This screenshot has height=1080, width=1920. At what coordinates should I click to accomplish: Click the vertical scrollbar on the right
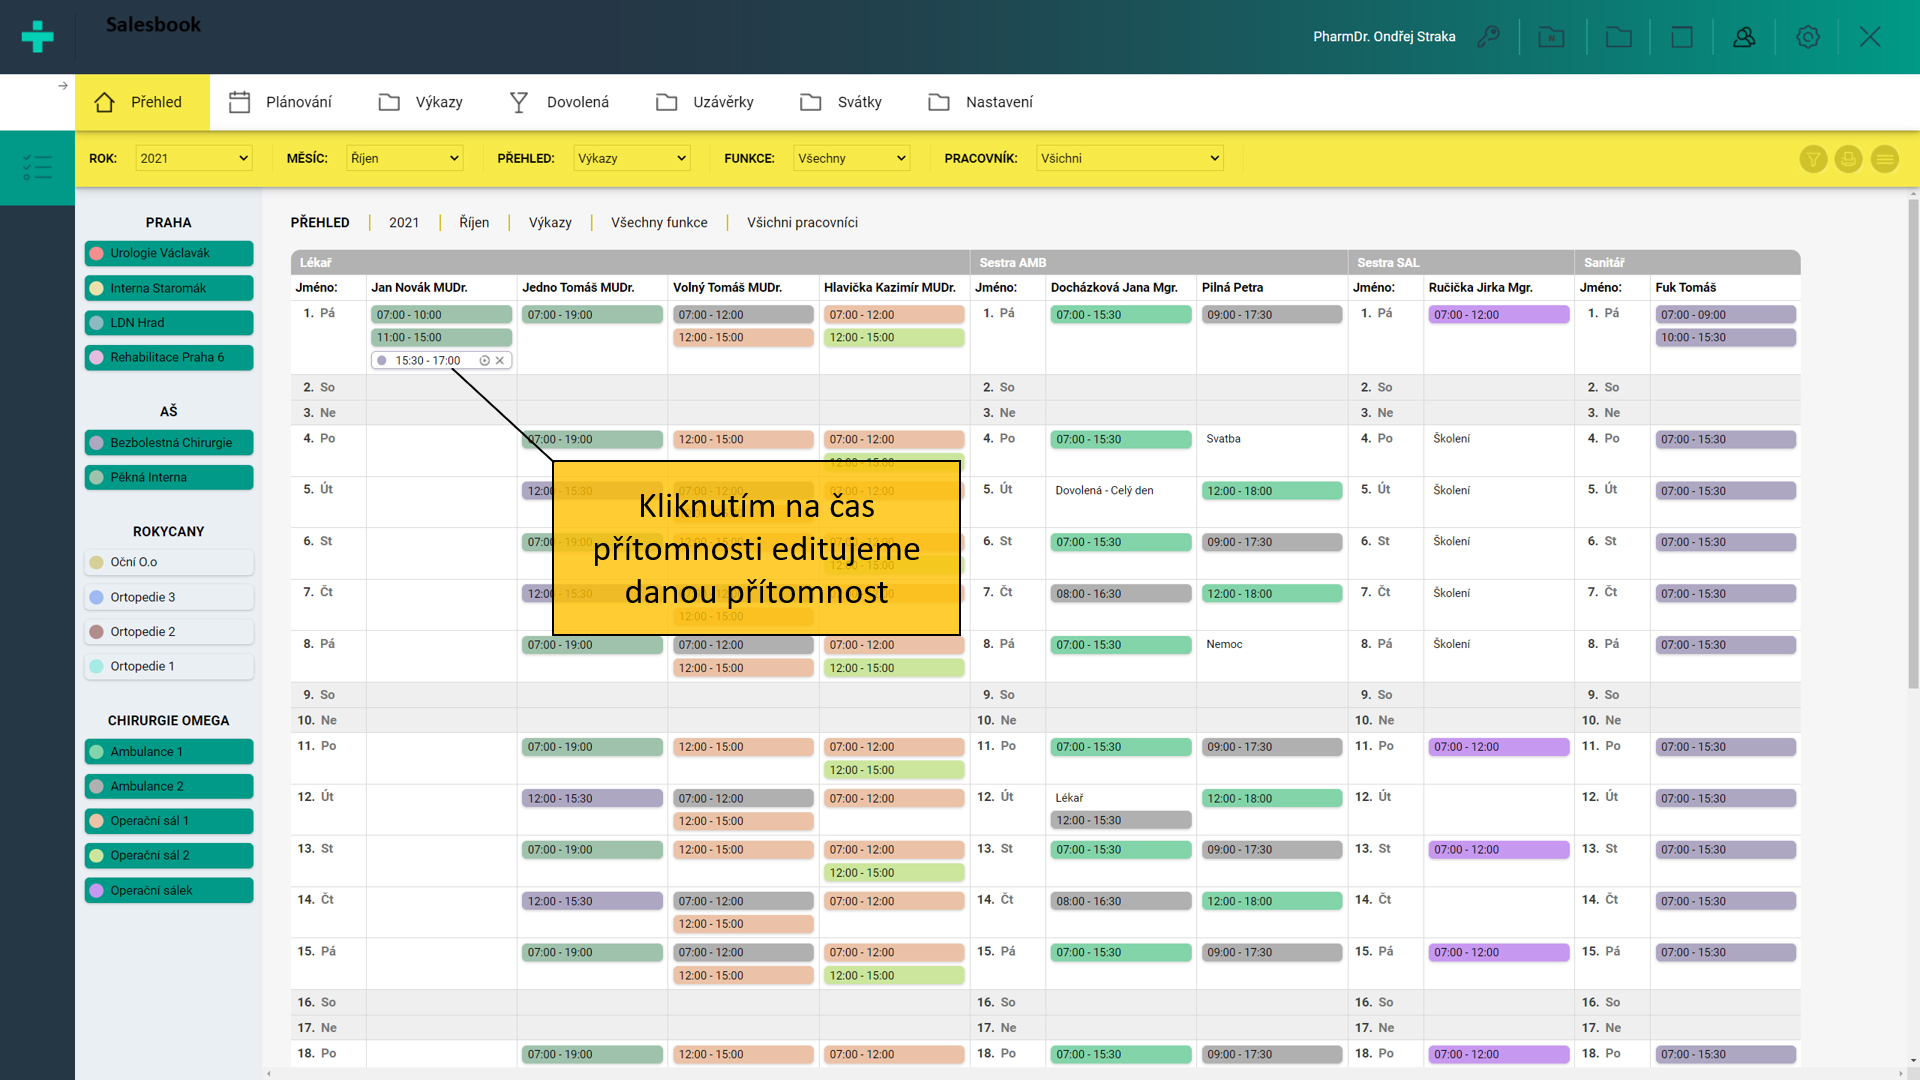click(1912, 445)
